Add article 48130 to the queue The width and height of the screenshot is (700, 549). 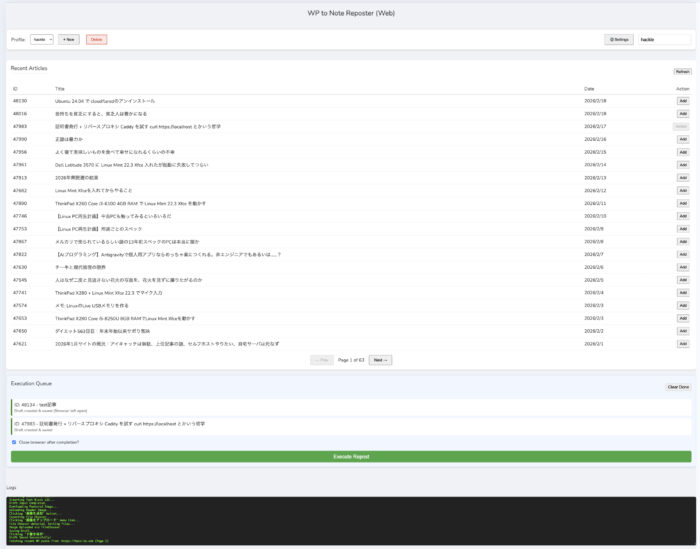pos(682,101)
